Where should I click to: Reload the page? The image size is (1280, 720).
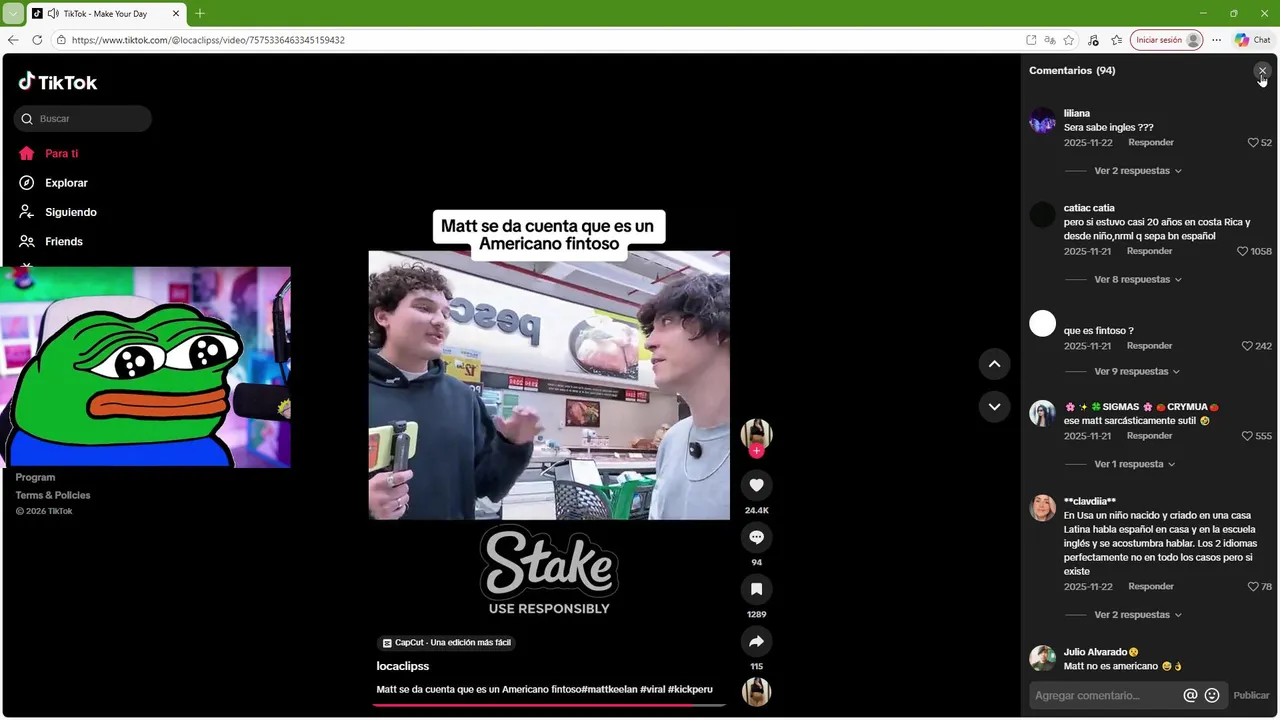[37, 40]
